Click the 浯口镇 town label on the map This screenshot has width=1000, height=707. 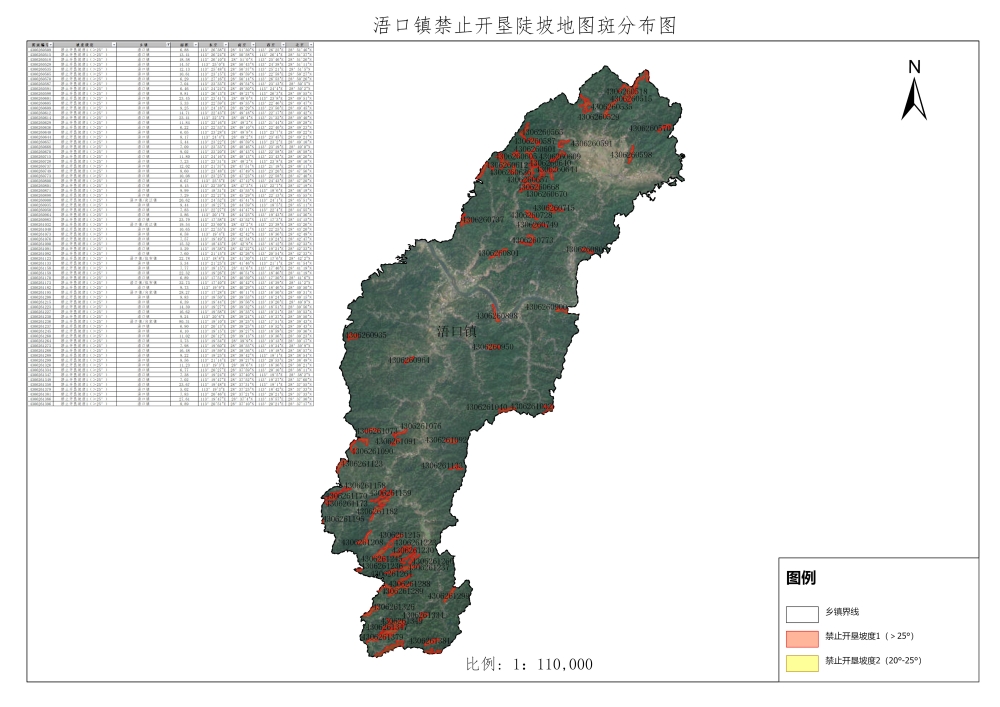[458, 330]
